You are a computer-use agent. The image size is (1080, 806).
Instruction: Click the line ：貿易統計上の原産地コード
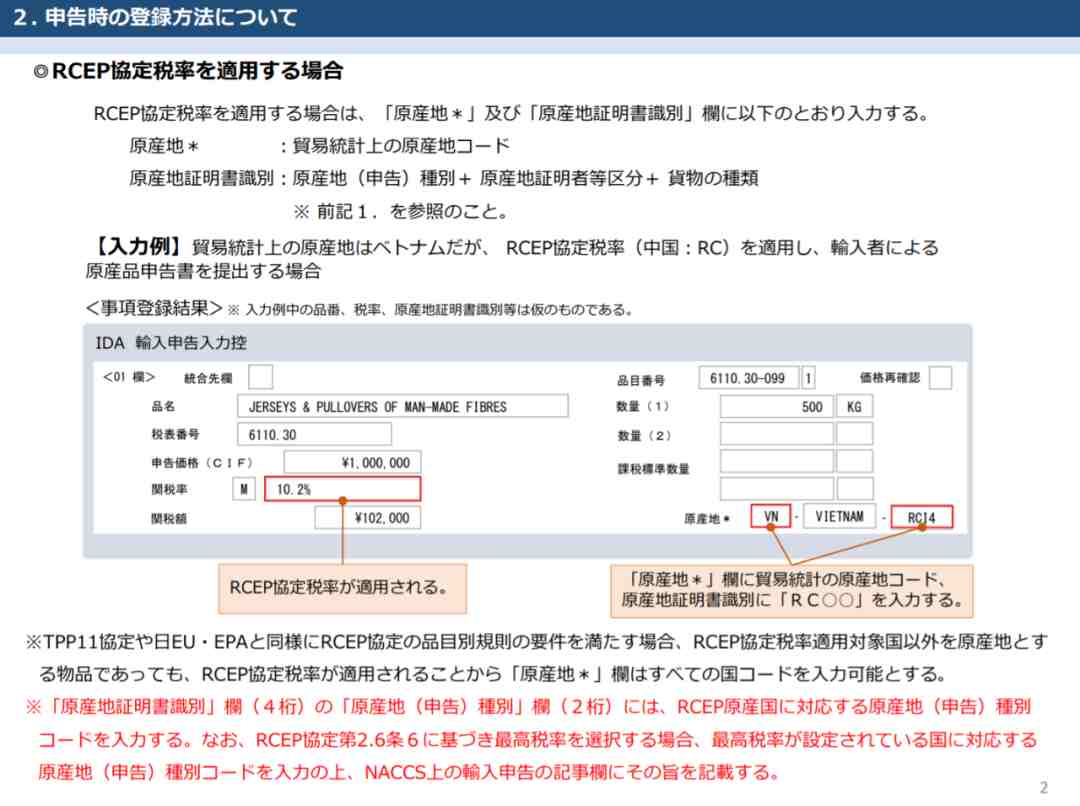point(394,146)
